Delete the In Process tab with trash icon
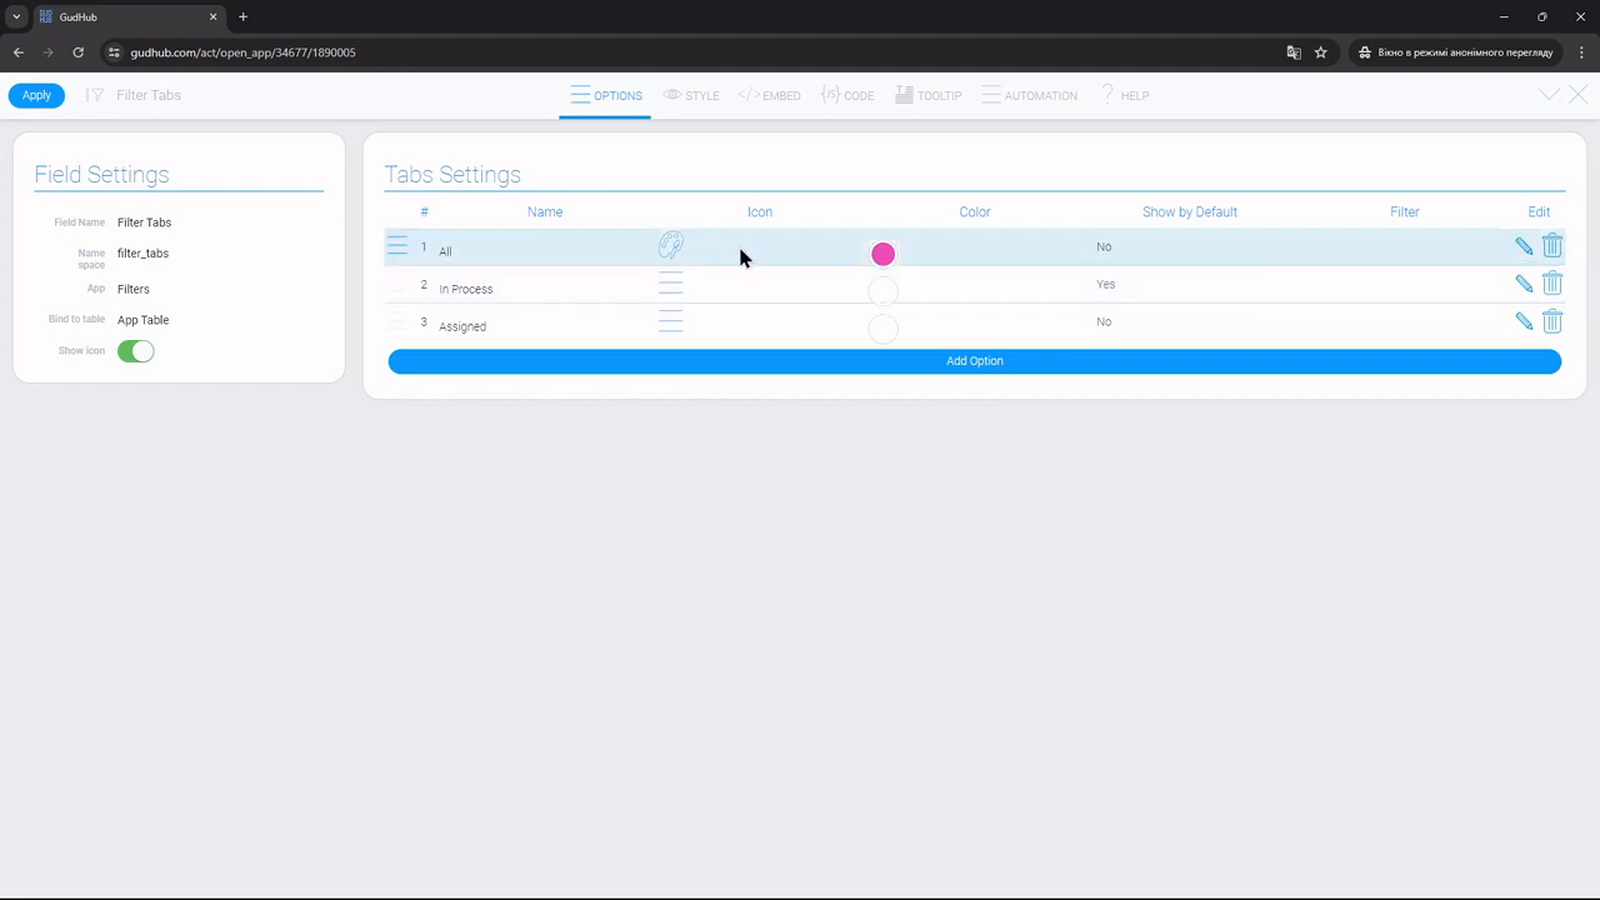Image resolution: width=1600 pixels, height=900 pixels. [x=1552, y=283]
